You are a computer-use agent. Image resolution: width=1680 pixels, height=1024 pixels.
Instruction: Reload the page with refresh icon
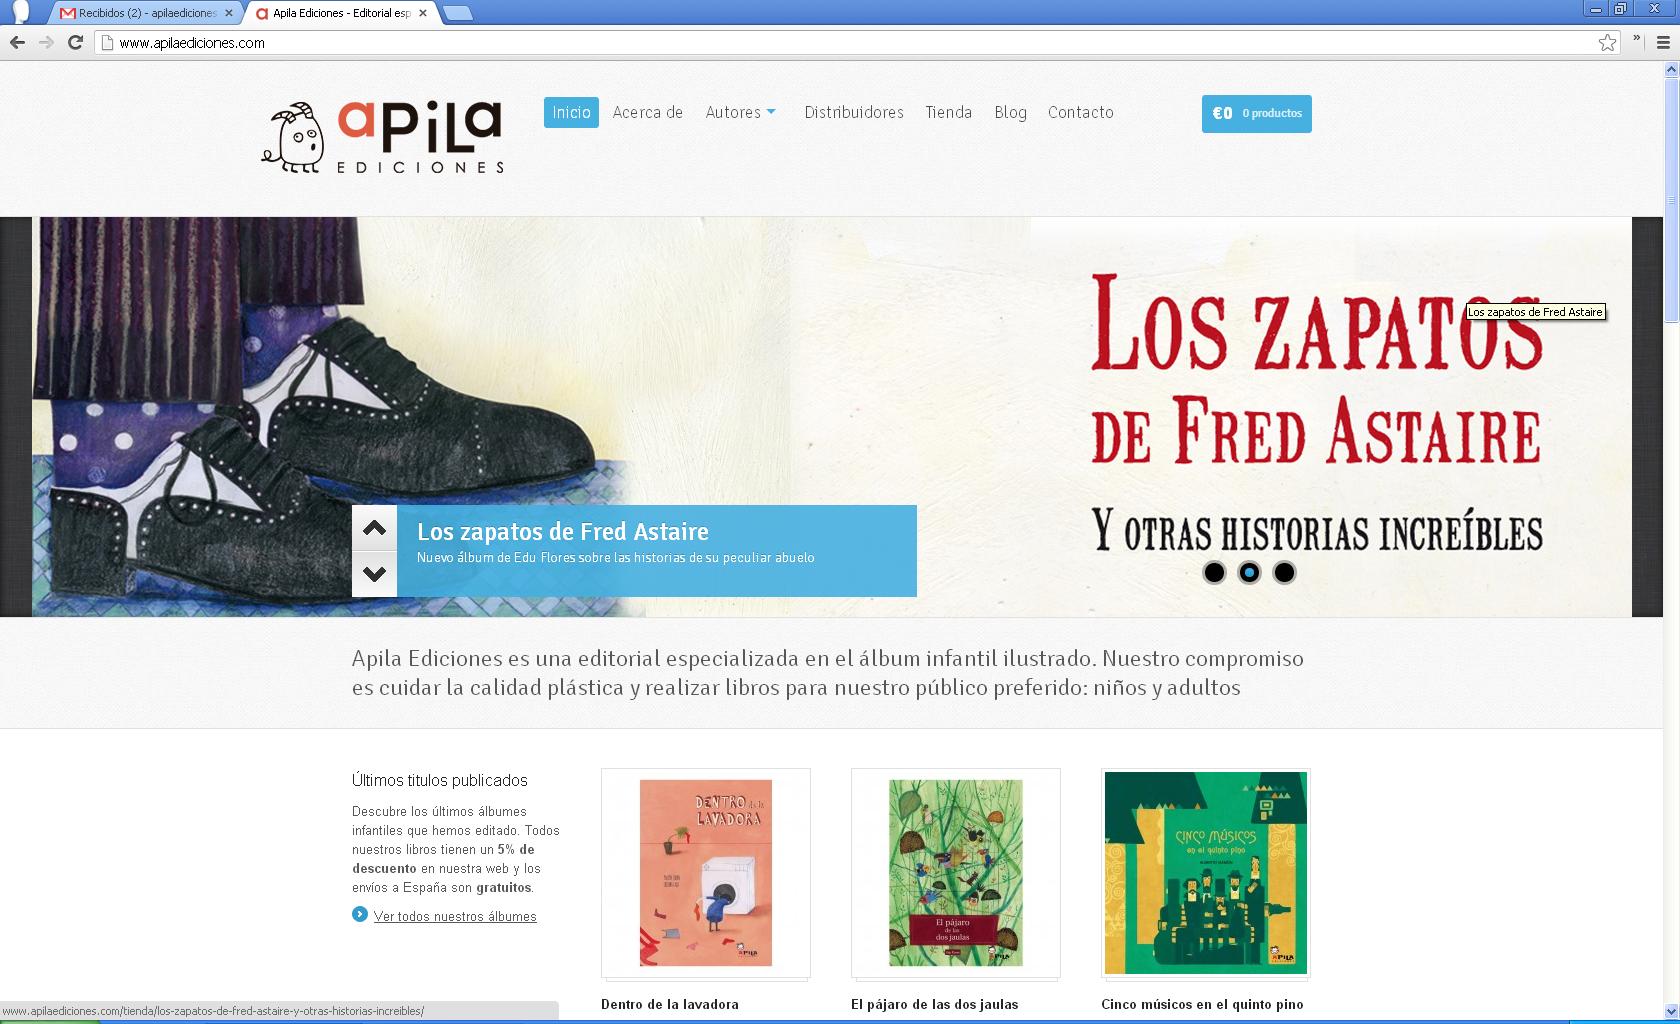click(x=75, y=42)
